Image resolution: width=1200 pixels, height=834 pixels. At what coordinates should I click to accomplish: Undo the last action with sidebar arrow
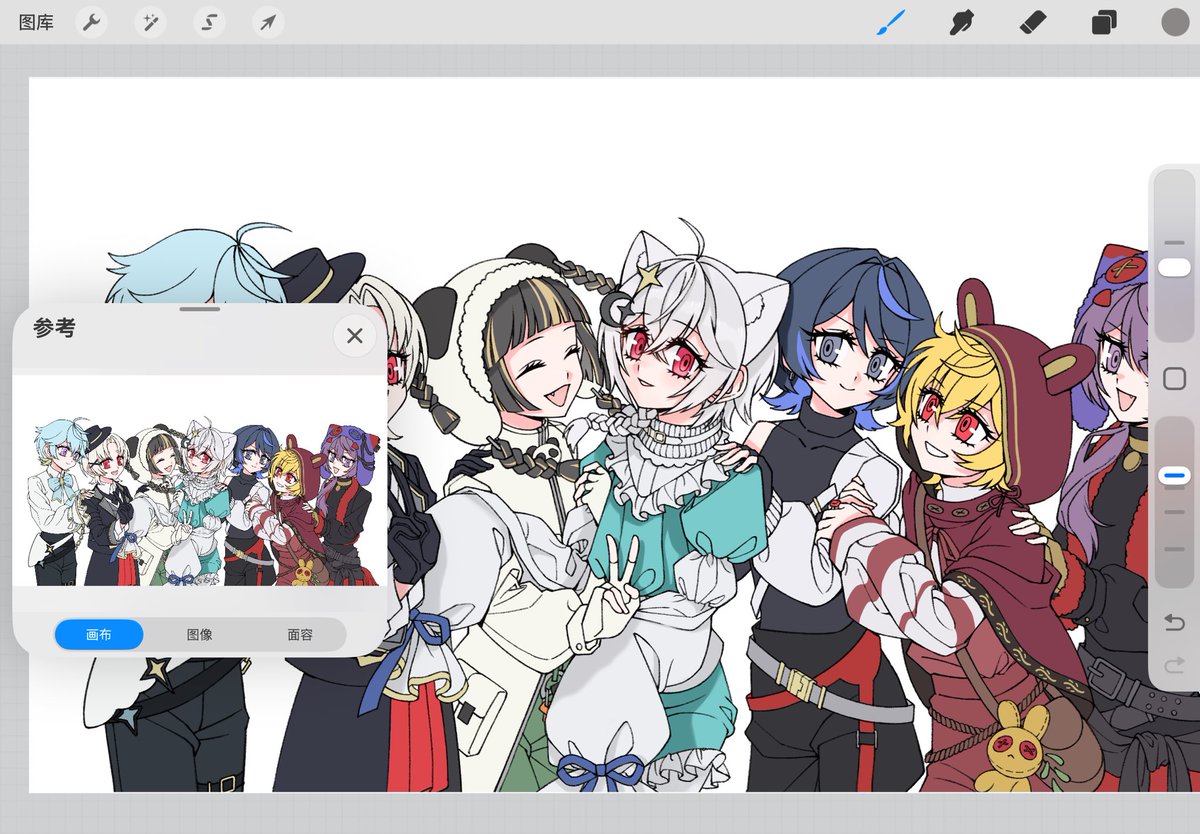pyautogui.click(x=1175, y=623)
